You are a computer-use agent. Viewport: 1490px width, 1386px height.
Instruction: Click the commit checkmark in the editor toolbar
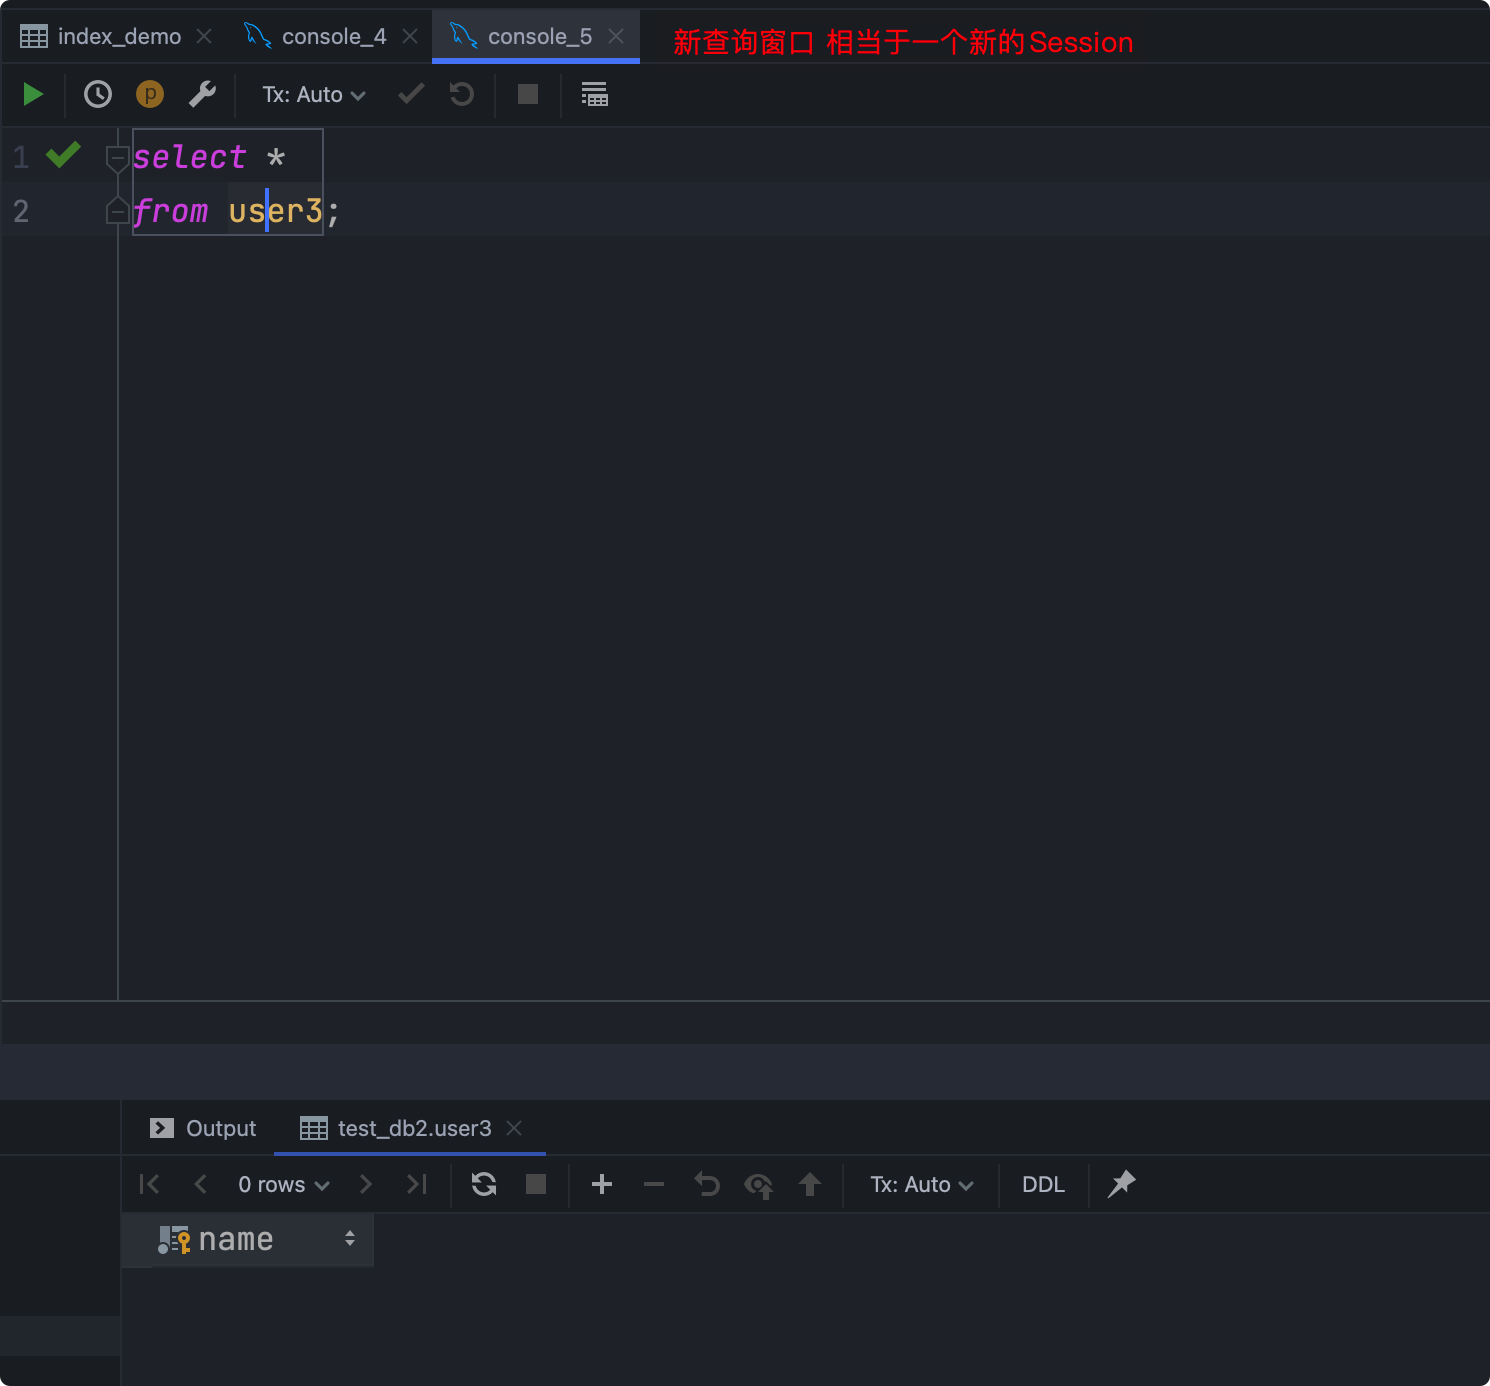click(411, 94)
